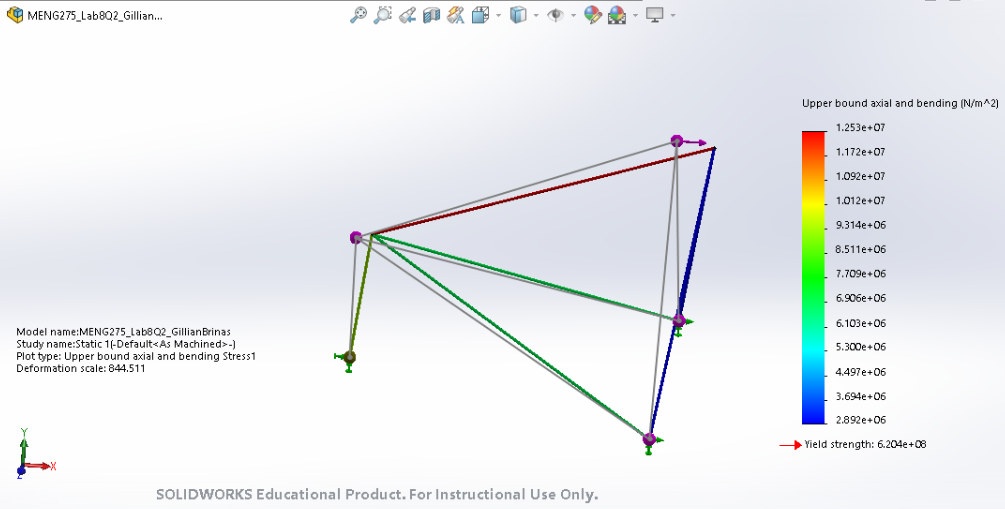The width and height of the screenshot is (1005, 509).
Task: Expand the Hide/Show Items dropdown arrow
Action: [x=574, y=15]
